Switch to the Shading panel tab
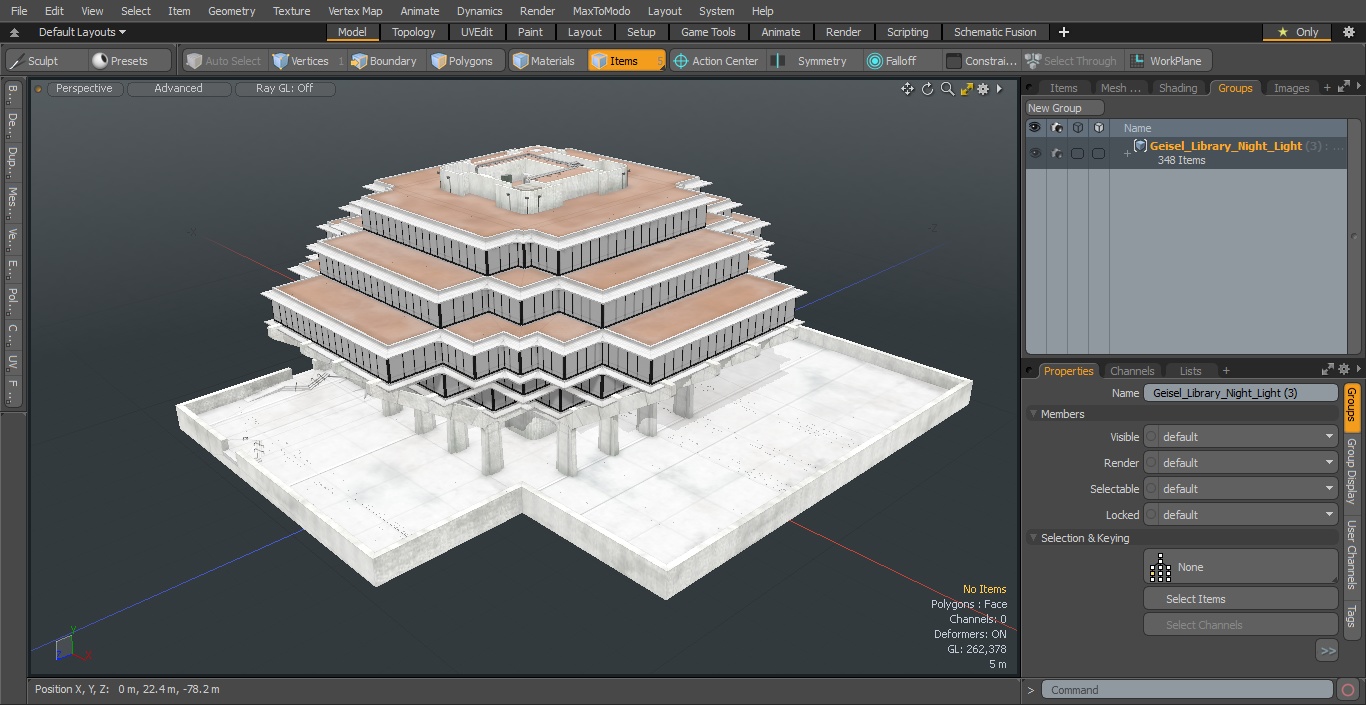Image resolution: width=1366 pixels, height=705 pixels. tap(1178, 88)
